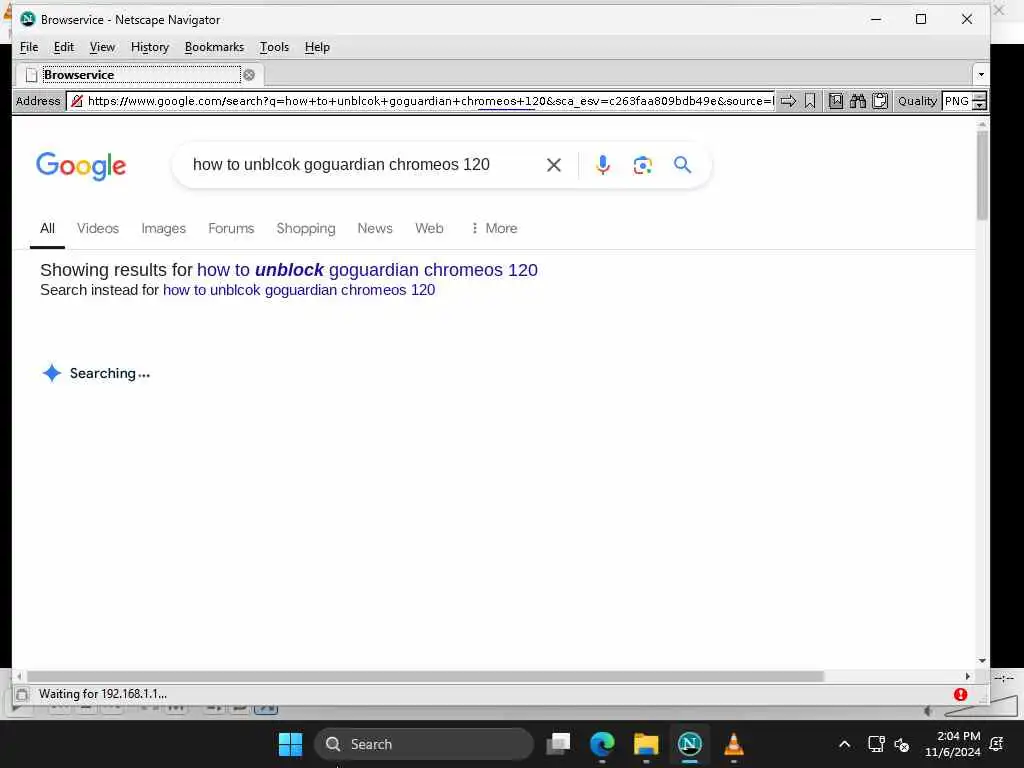Click the Quality PNG field
Screen dimensions: 1024x768
pyautogui.click(x=957, y=101)
